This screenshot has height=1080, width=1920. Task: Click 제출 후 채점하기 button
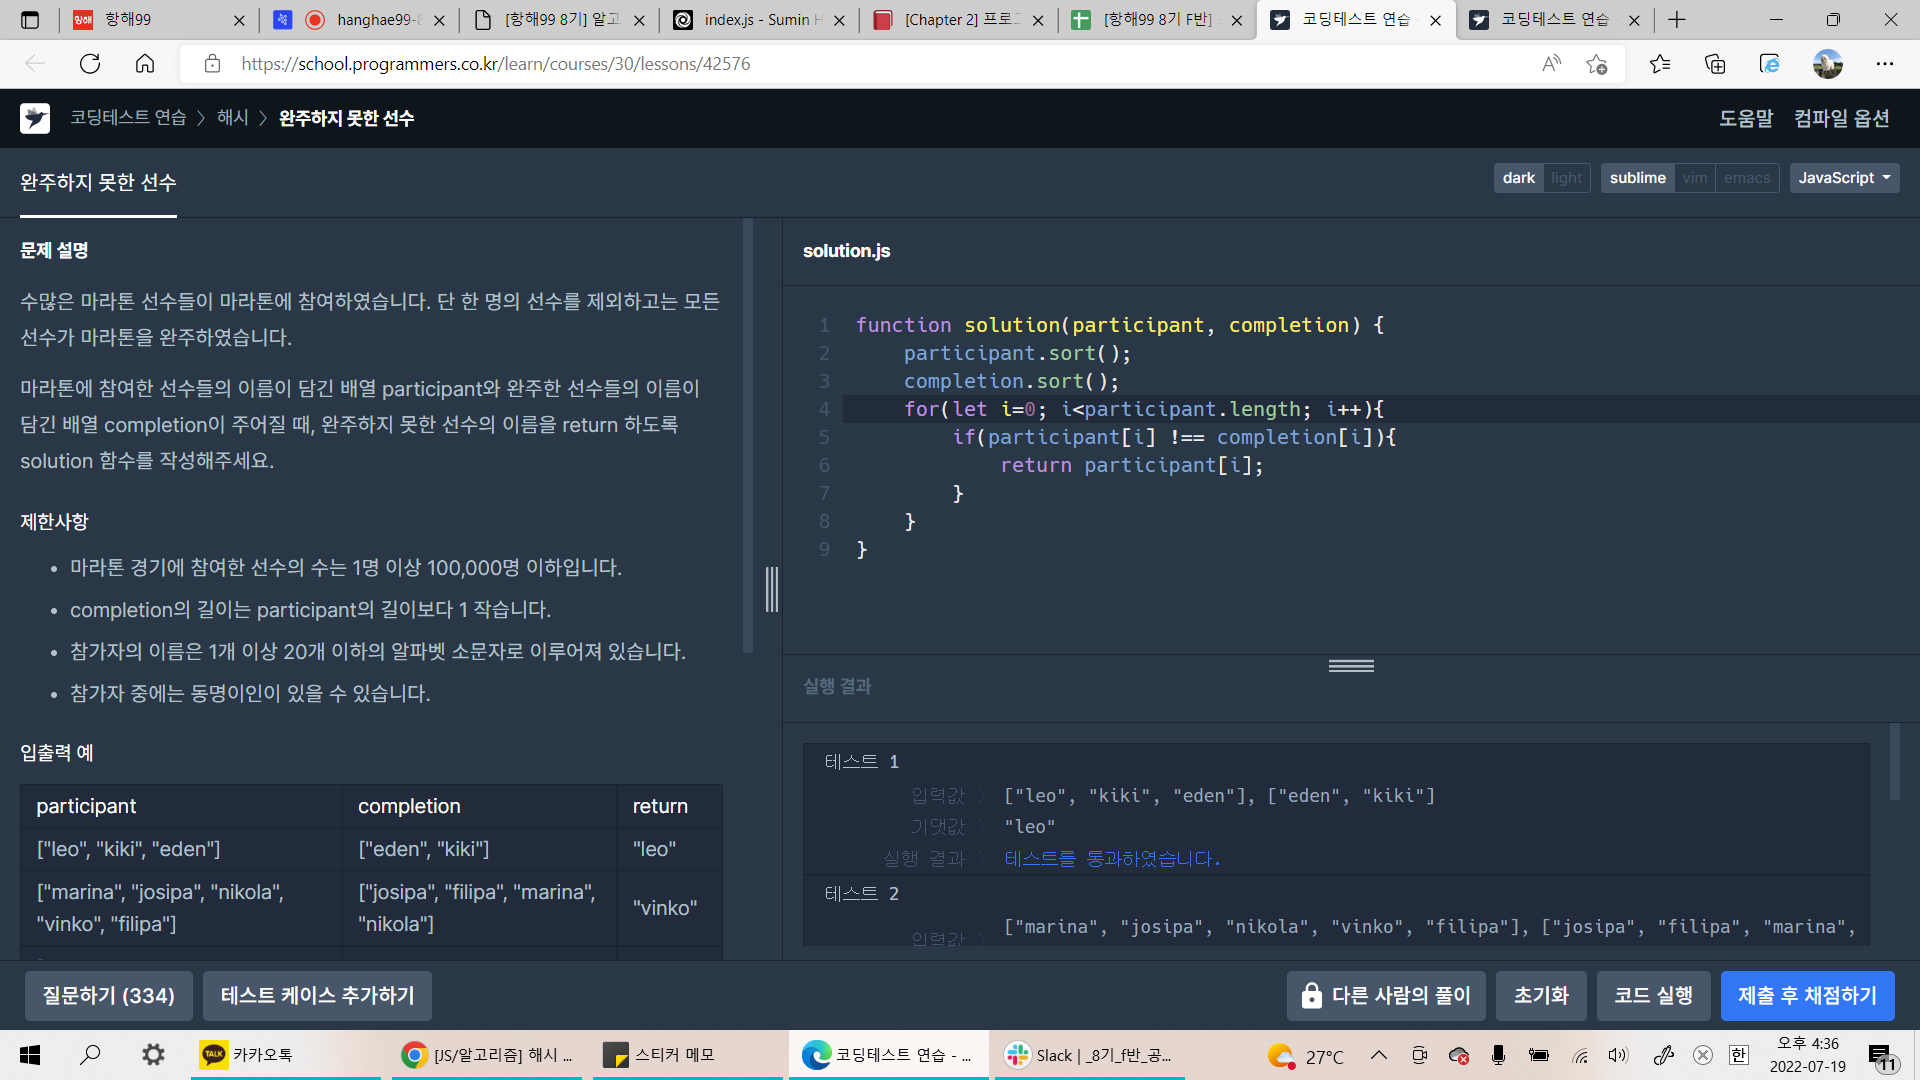tap(1807, 995)
